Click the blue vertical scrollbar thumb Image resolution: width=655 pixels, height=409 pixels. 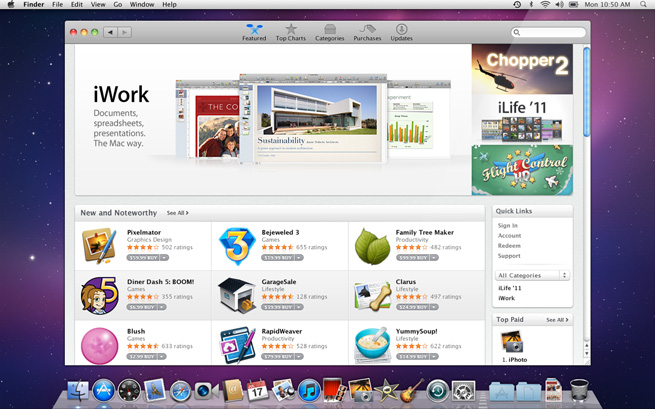point(586,91)
